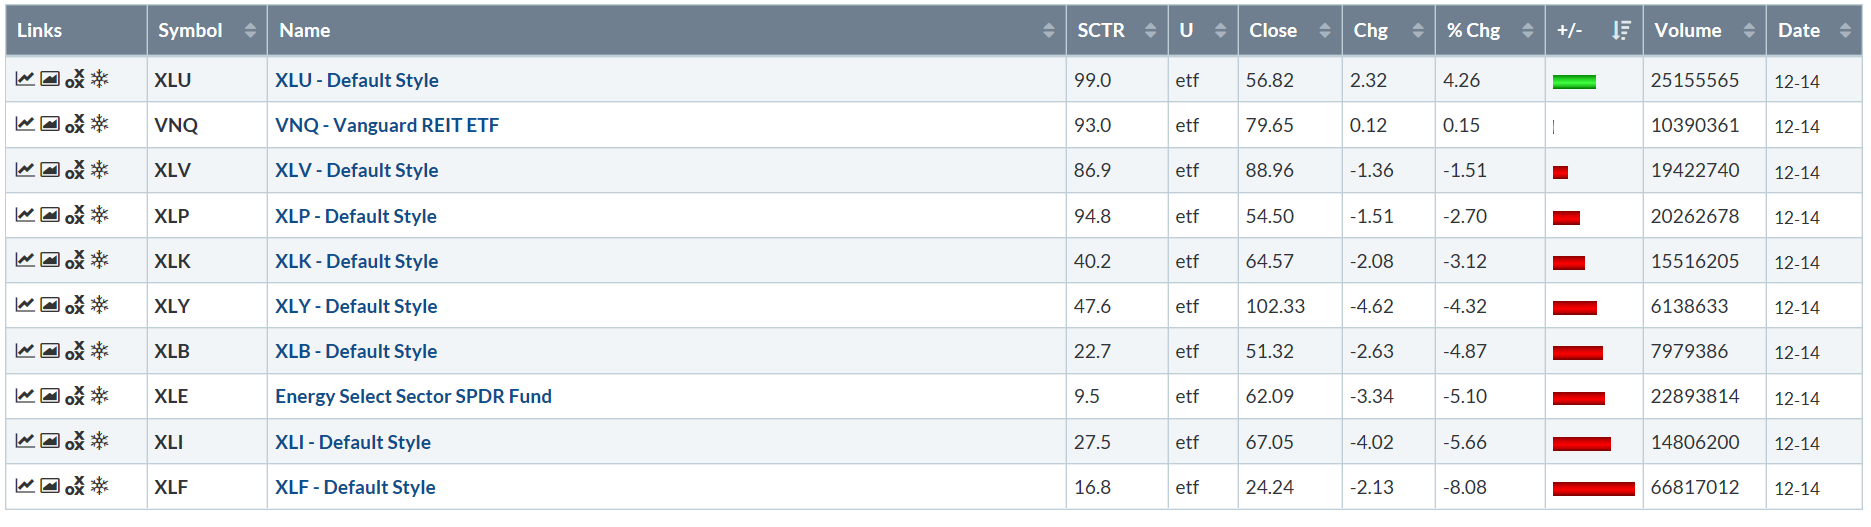Click the green +/- bar for XLU
This screenshot has height=527, width=1871.
point(1574,82)
